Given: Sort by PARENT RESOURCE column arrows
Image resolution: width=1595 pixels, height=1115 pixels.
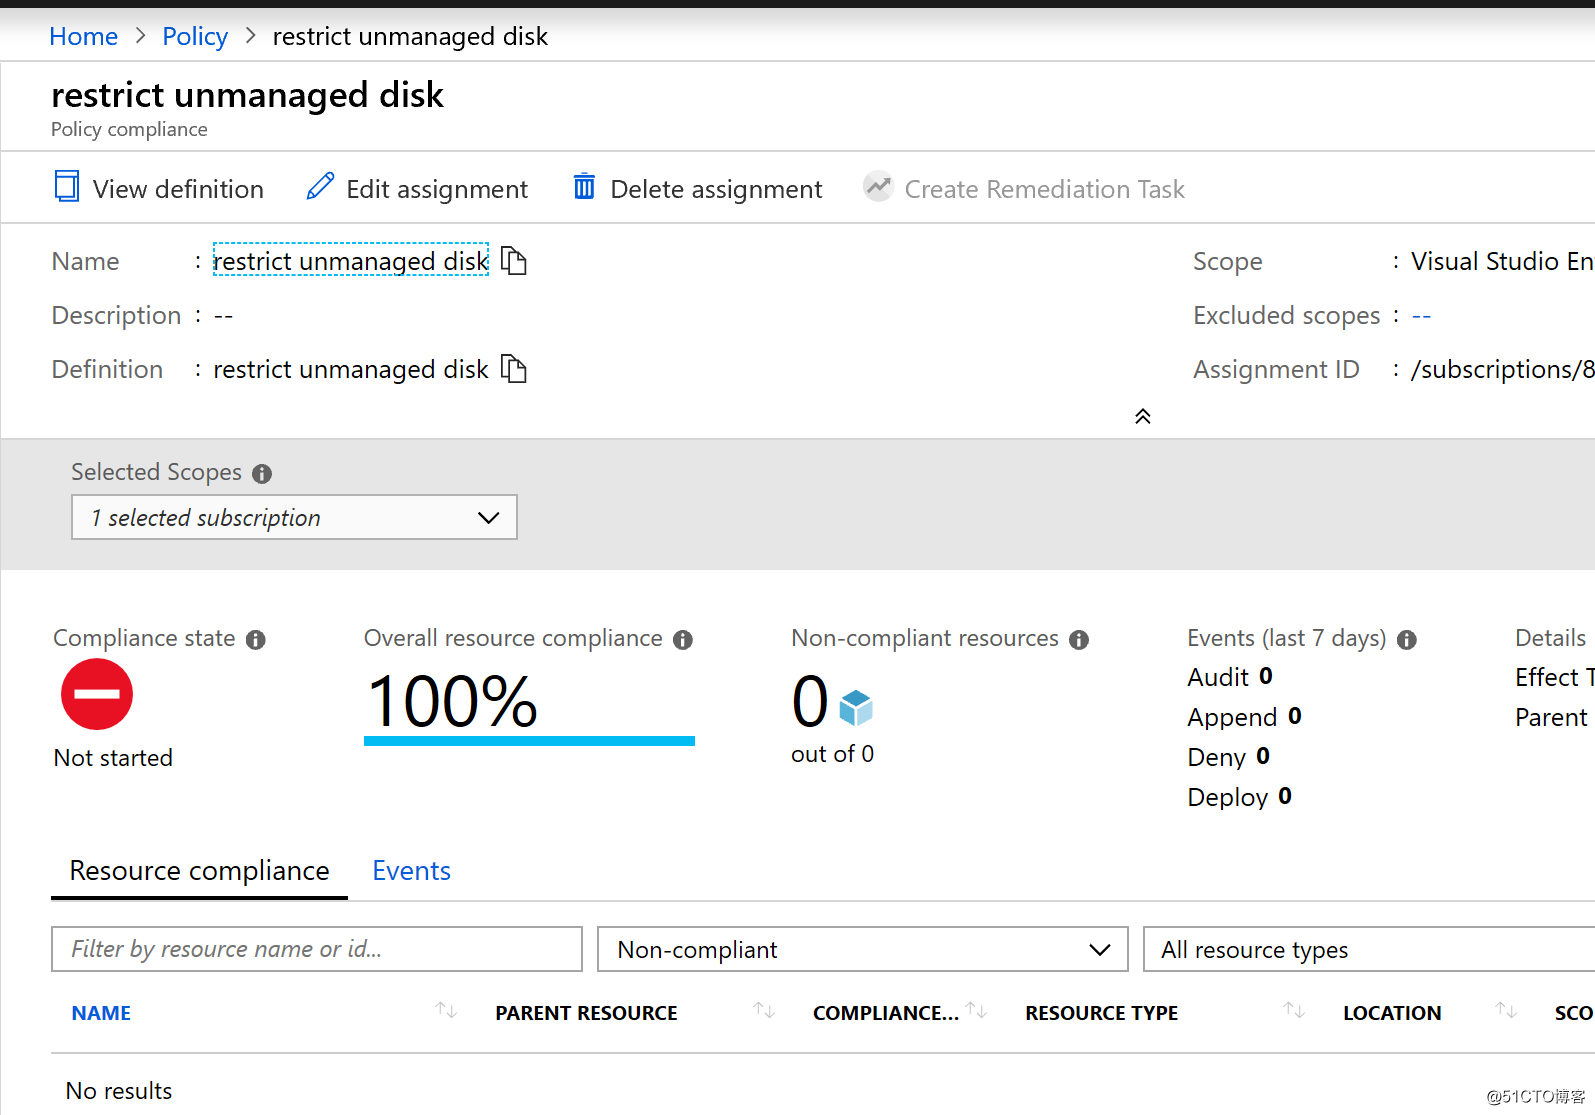Looking at the screenshot, I should (x=764, y=1011).
